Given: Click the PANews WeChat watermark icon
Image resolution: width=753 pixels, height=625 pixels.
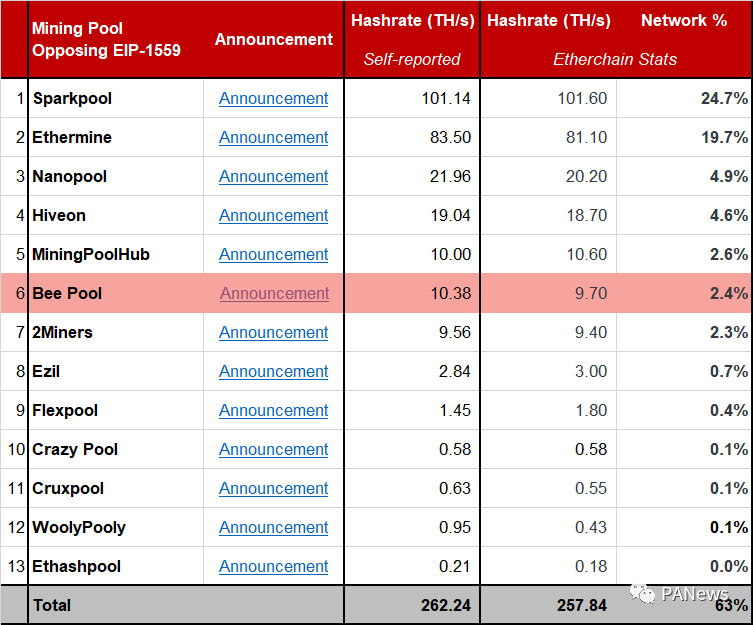Looking at the screenshot, I should tap(643, 594).
